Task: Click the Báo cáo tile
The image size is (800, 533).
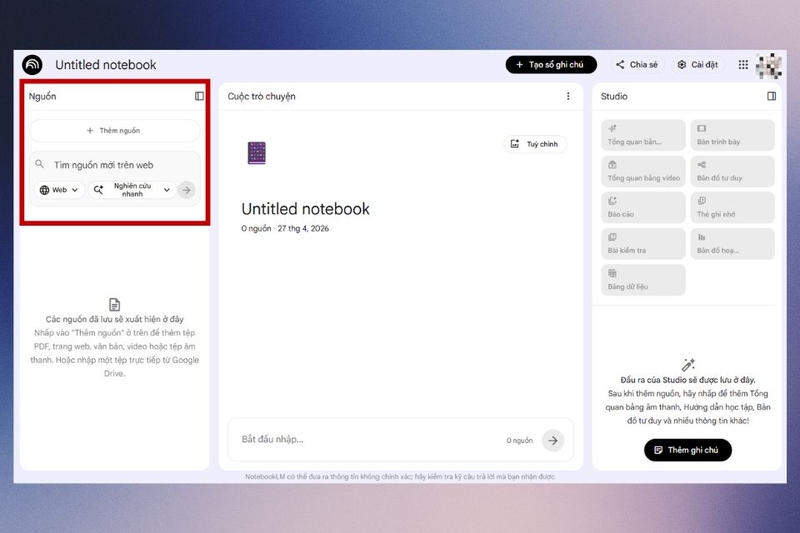Action: [x=643, y=207]
